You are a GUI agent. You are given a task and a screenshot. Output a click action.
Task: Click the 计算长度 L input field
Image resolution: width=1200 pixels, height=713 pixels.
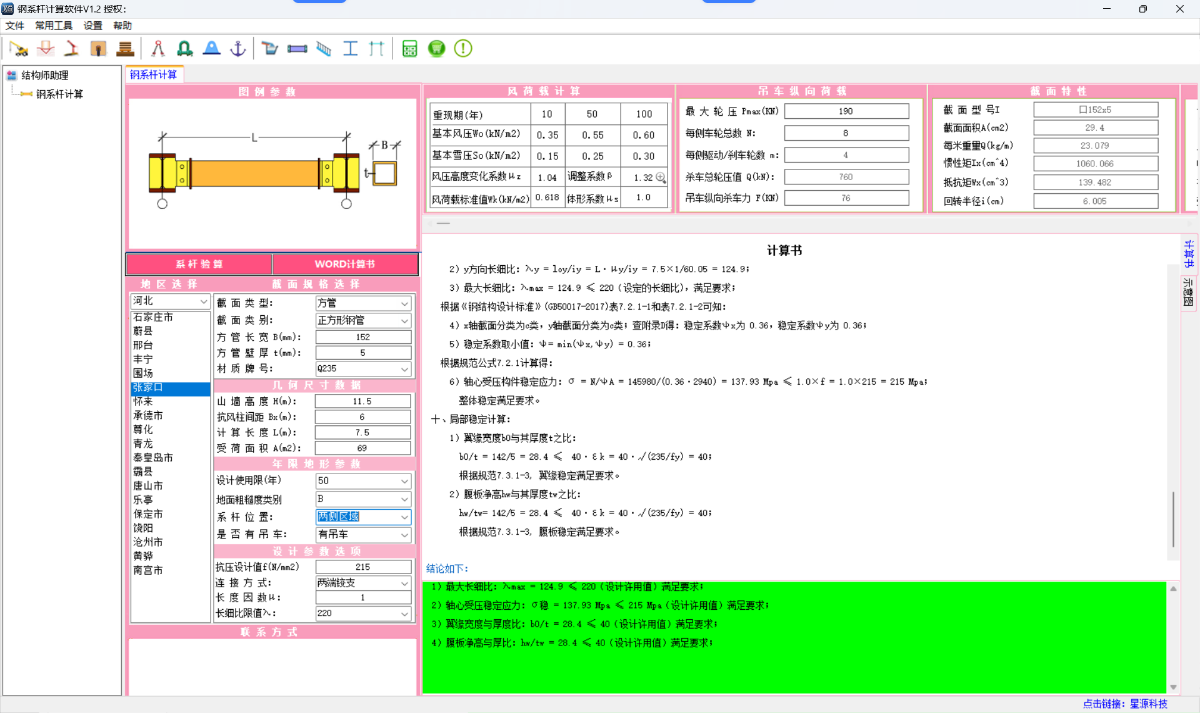[x=363, y=432]
